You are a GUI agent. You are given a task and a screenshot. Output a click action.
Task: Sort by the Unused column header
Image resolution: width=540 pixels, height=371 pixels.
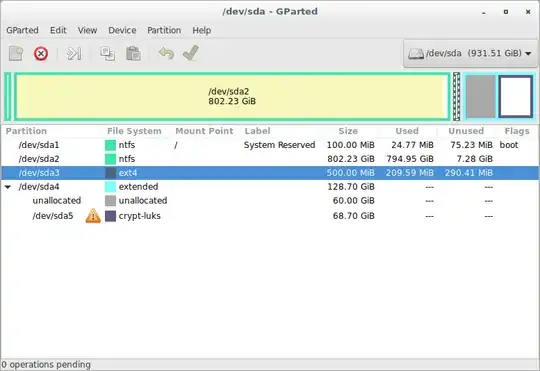tap(466, 131)
